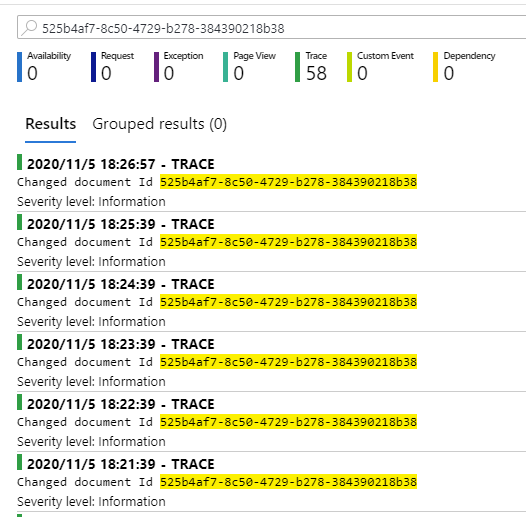Image resolution: width=526 pixels, height=517 pixels.
Task: Click Severity level text under 18:26:57 trace
Action: coord(91,202)
